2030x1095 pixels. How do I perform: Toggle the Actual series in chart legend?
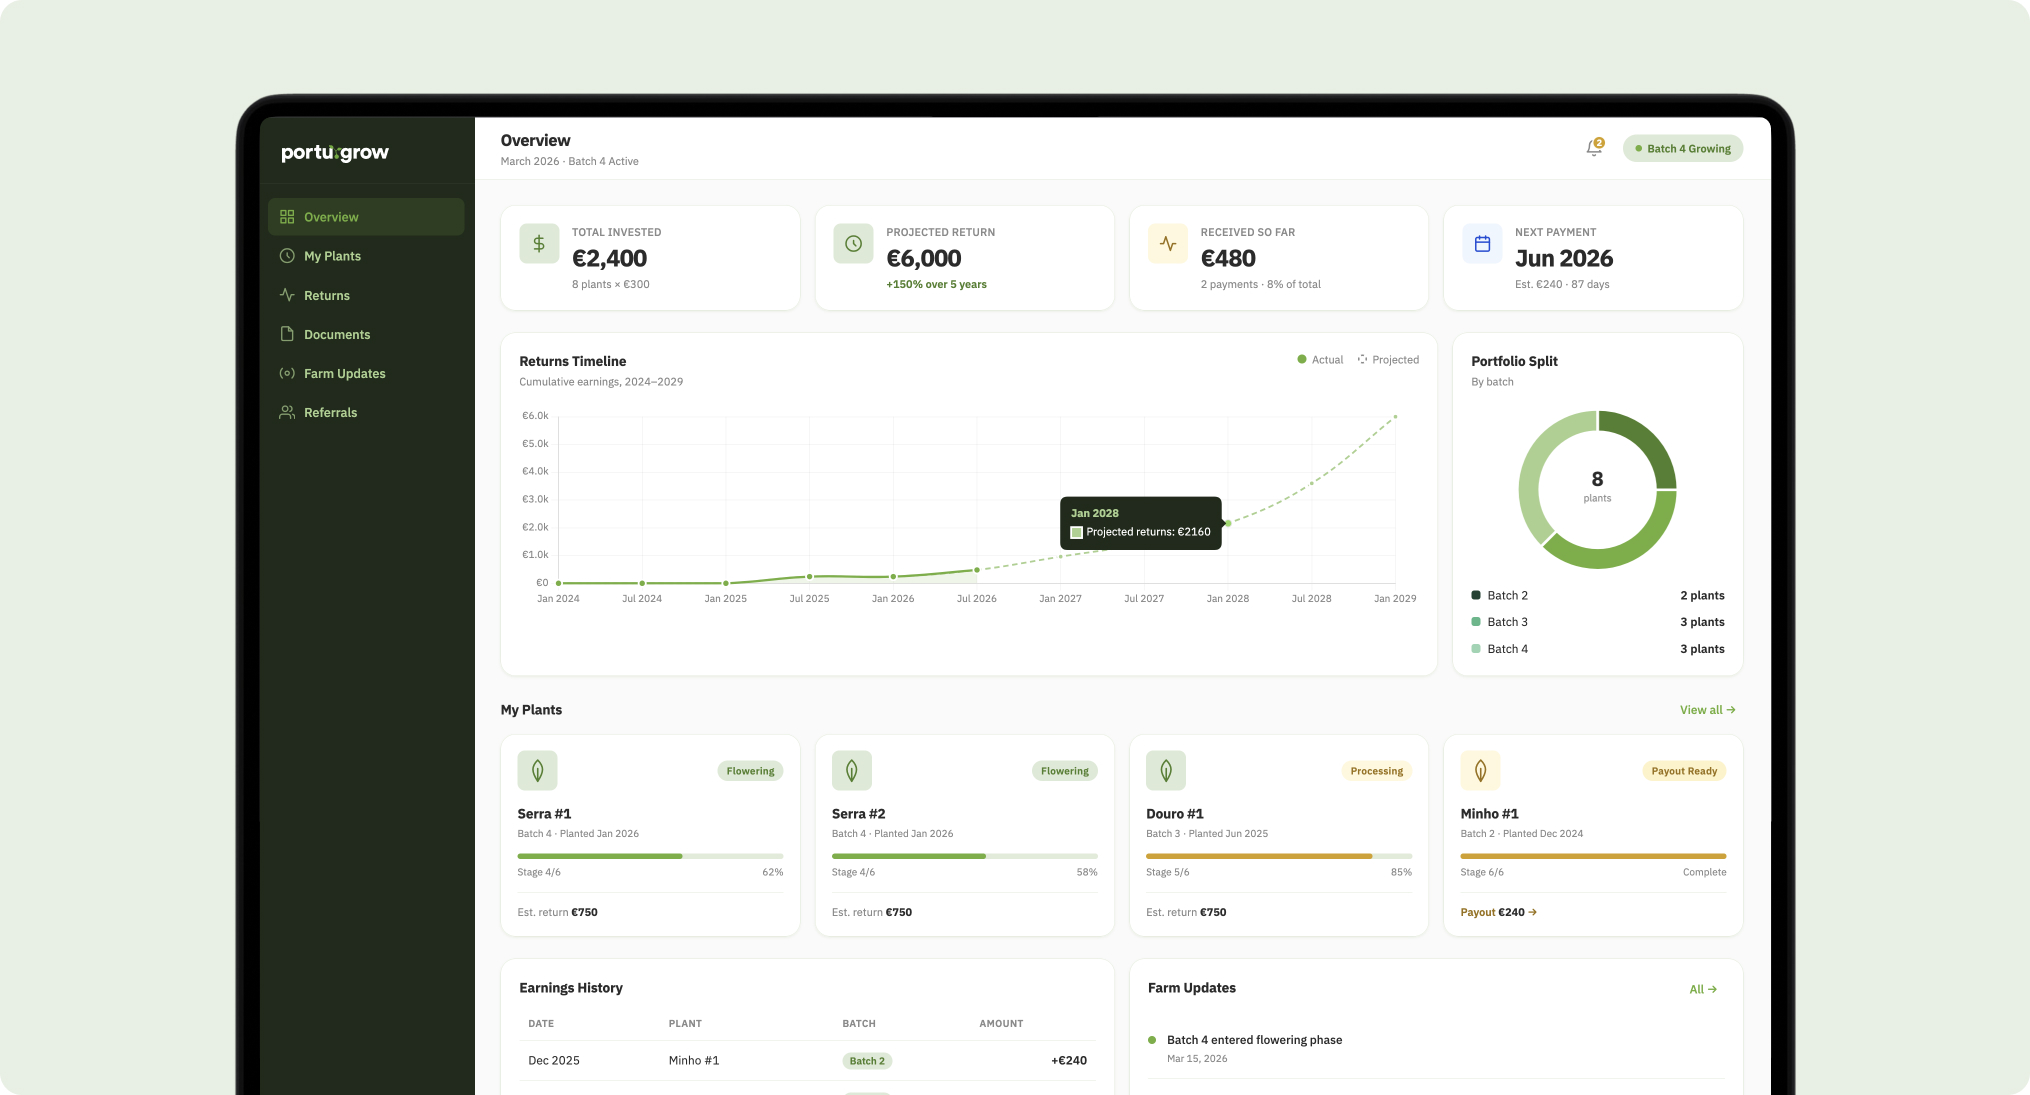(x=1318, y=359)
